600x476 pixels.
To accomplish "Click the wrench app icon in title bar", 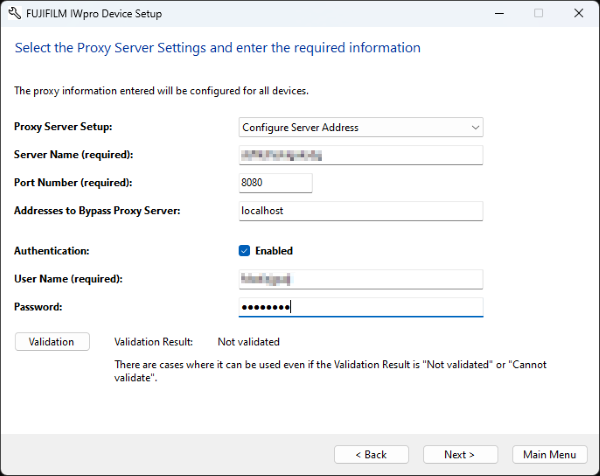I will point(15,14).
